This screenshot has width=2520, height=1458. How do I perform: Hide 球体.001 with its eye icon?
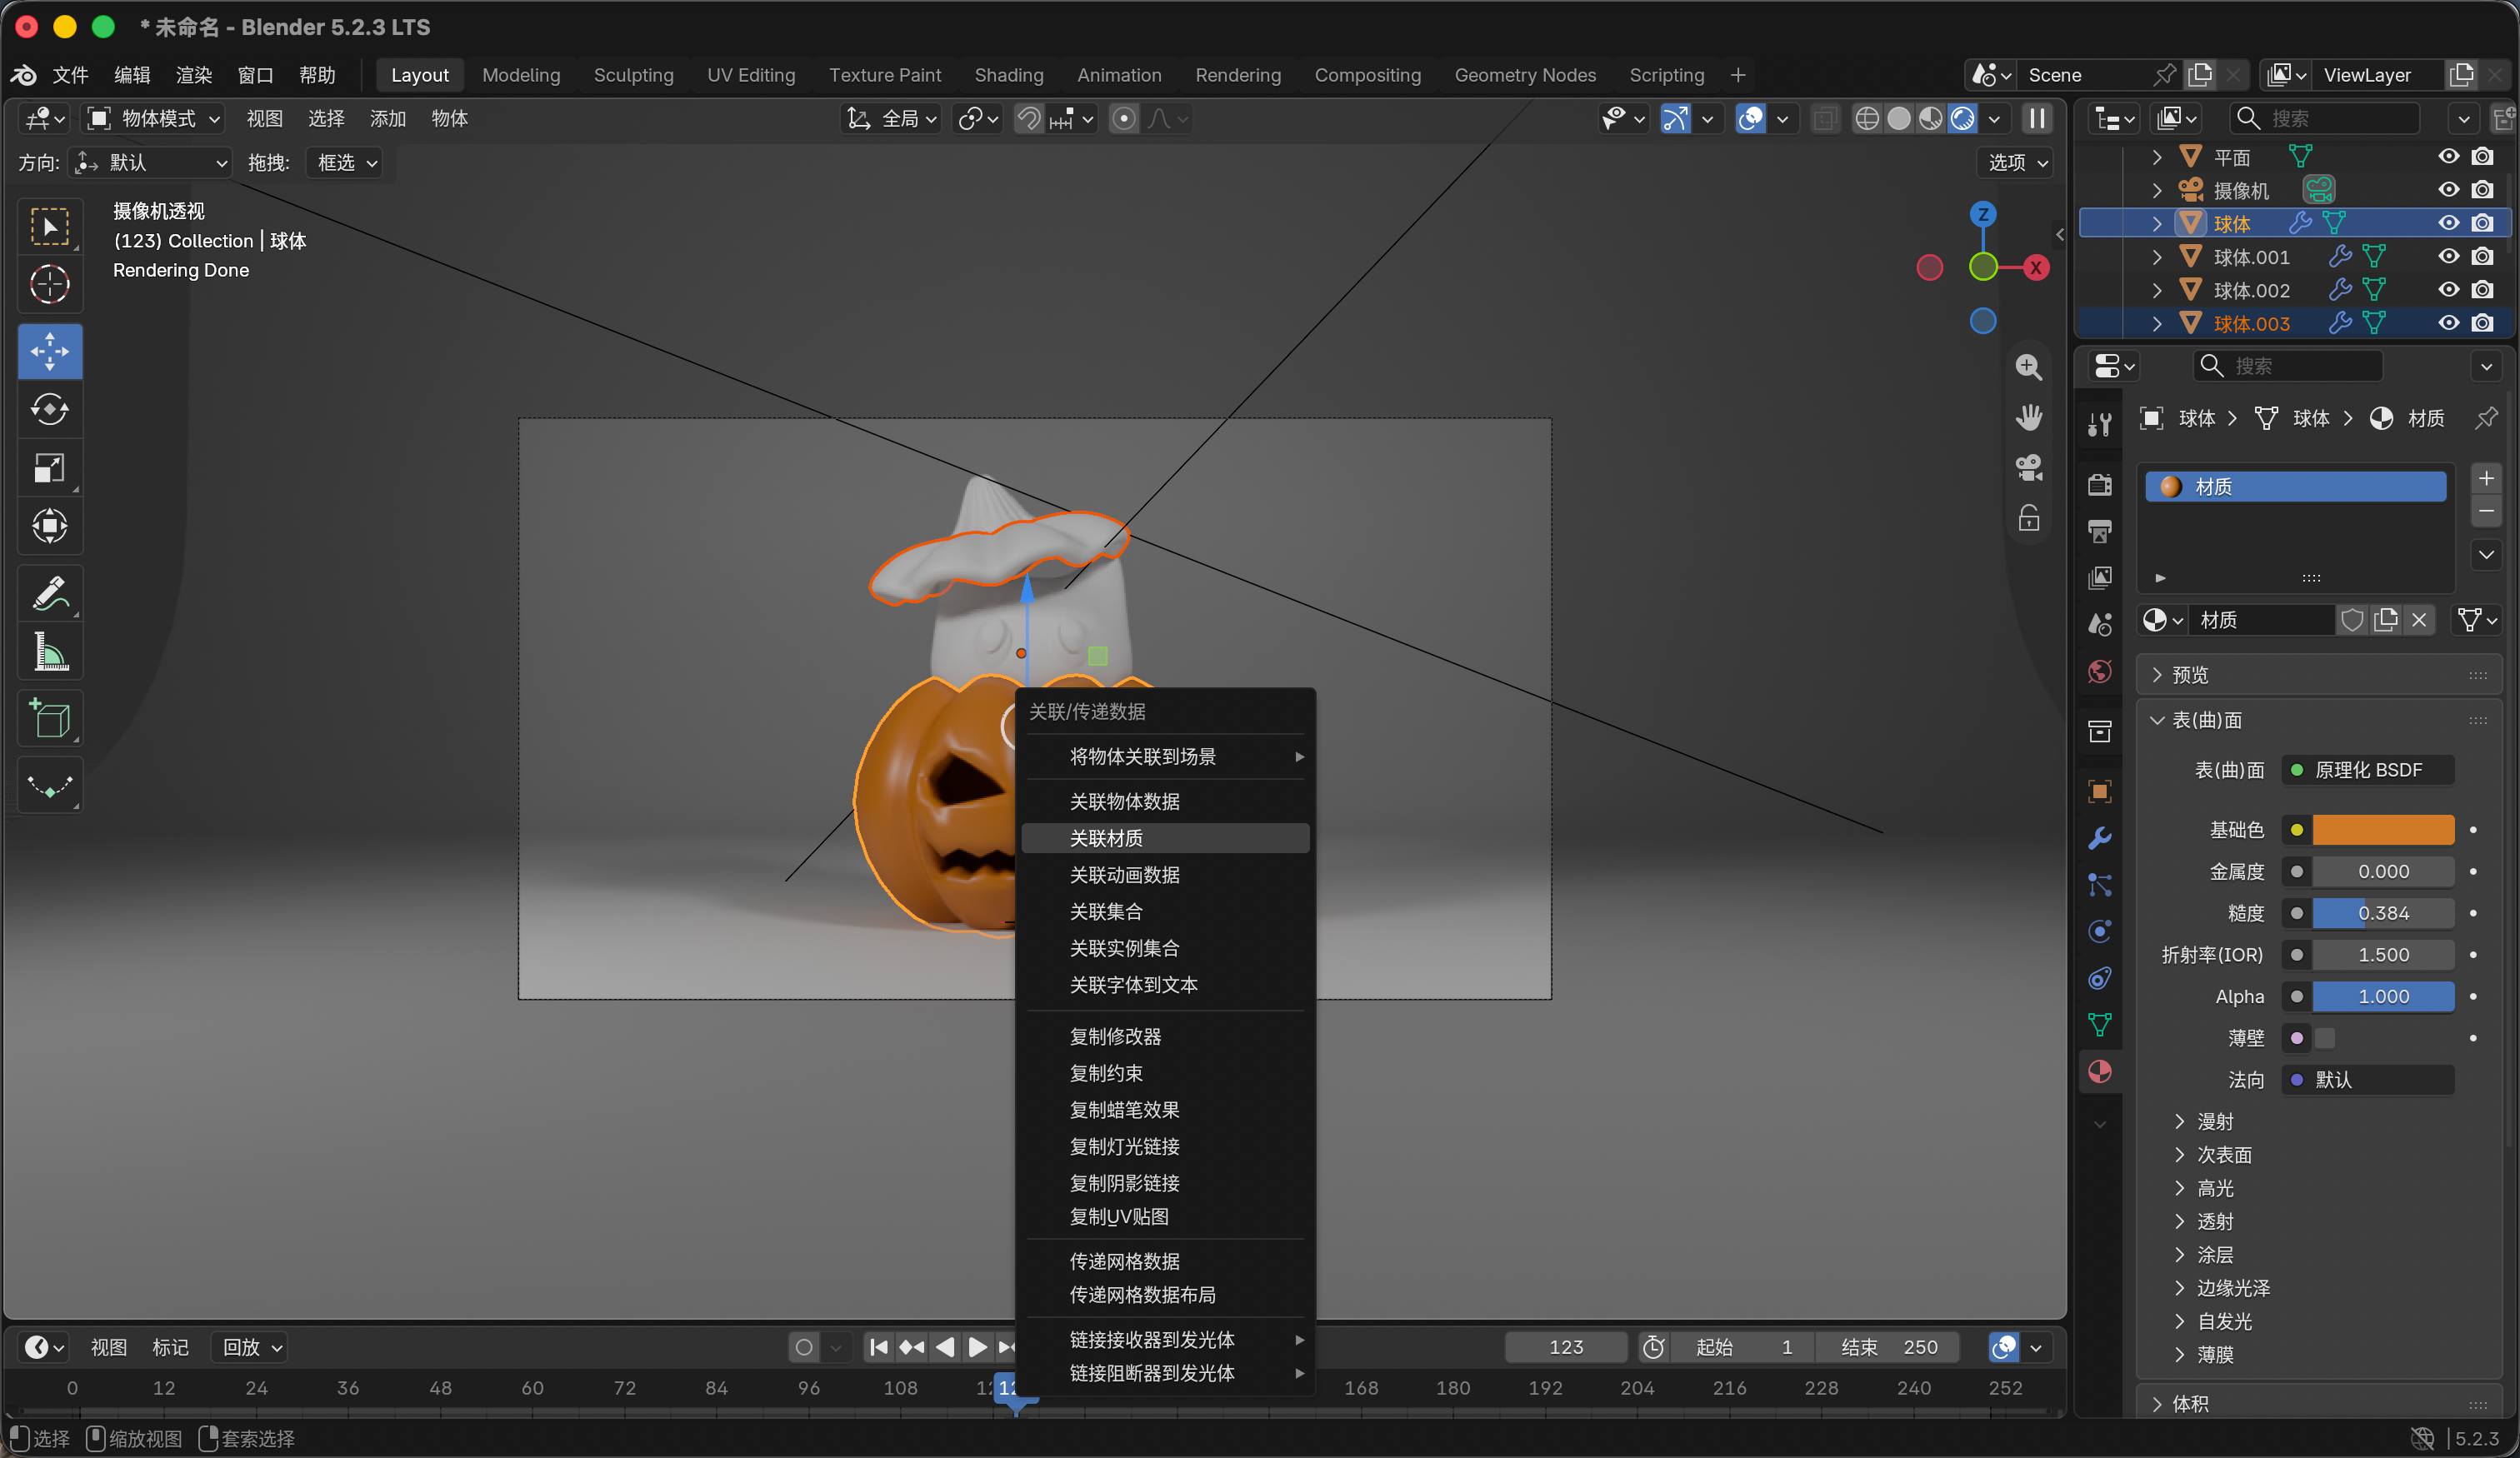tap(2448, 257)
